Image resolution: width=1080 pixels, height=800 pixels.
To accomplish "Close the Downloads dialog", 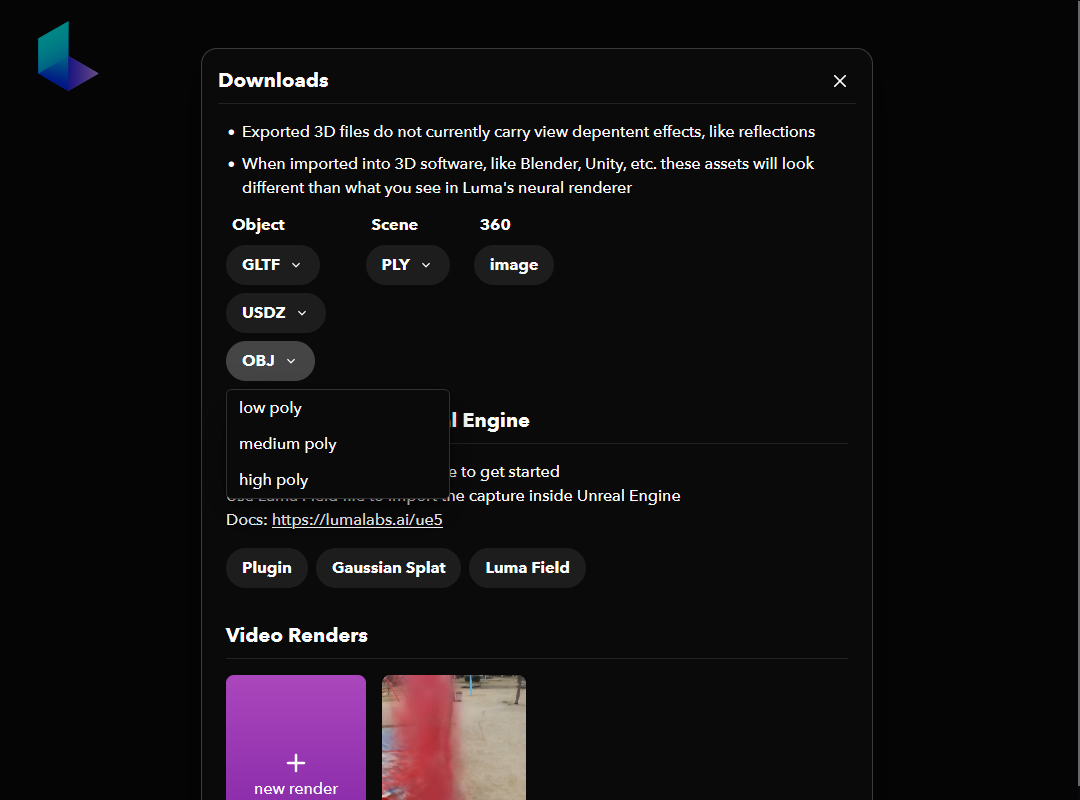I will 840,81.
